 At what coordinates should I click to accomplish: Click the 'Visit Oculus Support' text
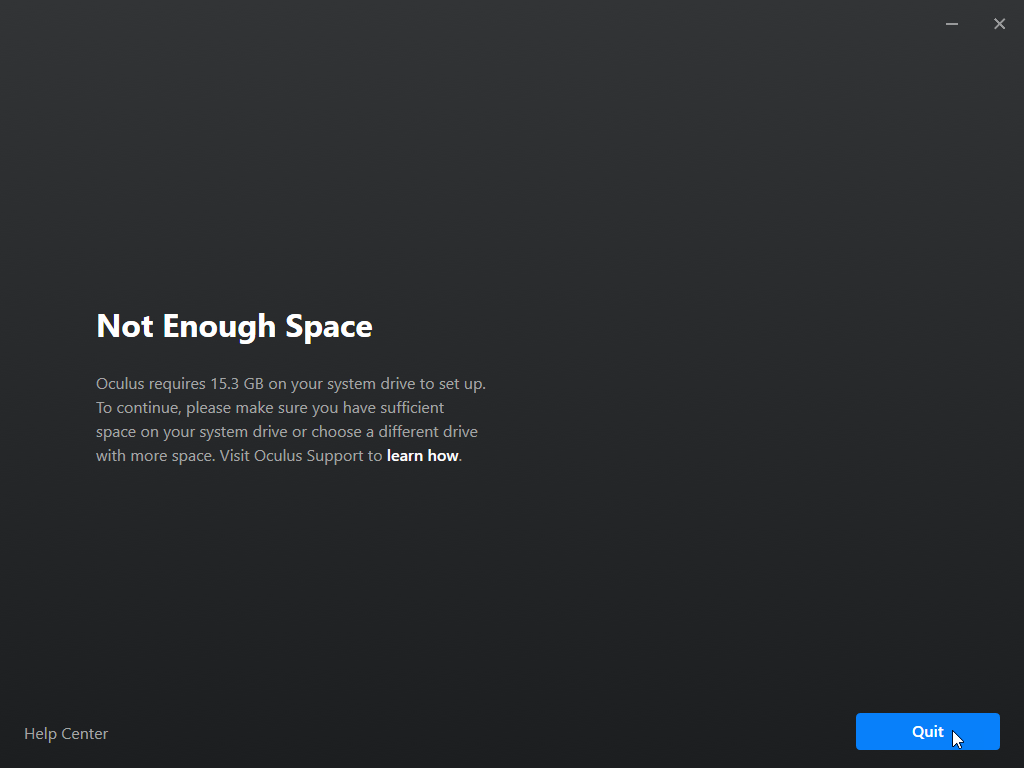290,456
